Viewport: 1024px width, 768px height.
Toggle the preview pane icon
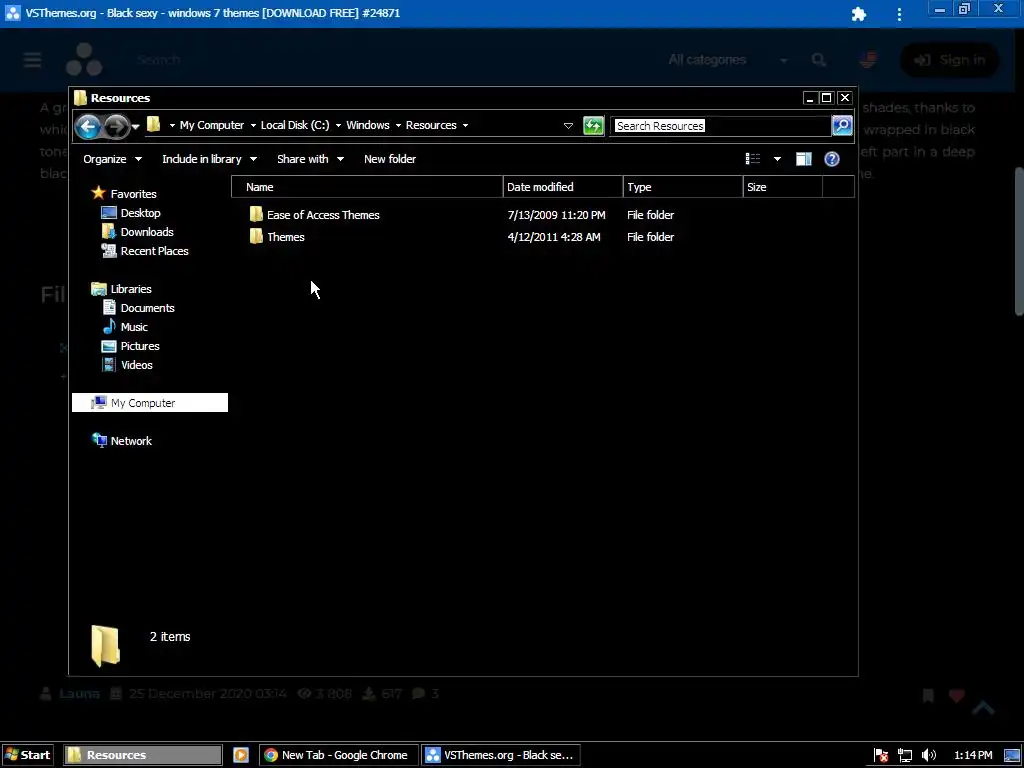pyautogui.click(x=803, y=159)
